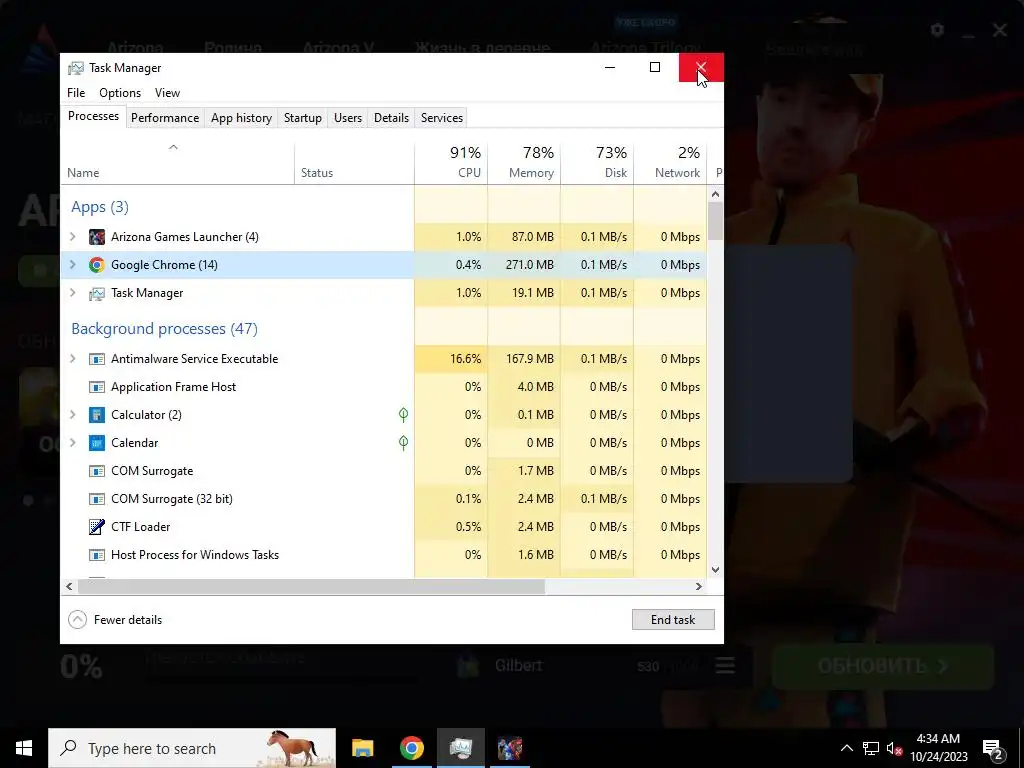Expand the Antimalware Service Executable group

click(x=72, y=359)
